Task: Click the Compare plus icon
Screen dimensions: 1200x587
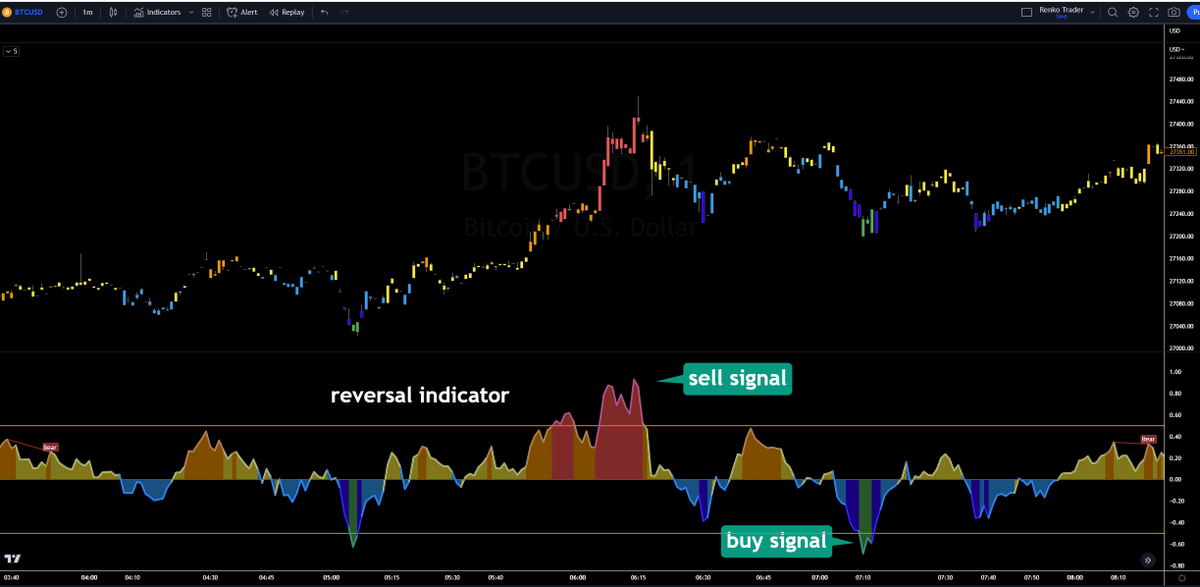Action: click(x=61, y=12)
